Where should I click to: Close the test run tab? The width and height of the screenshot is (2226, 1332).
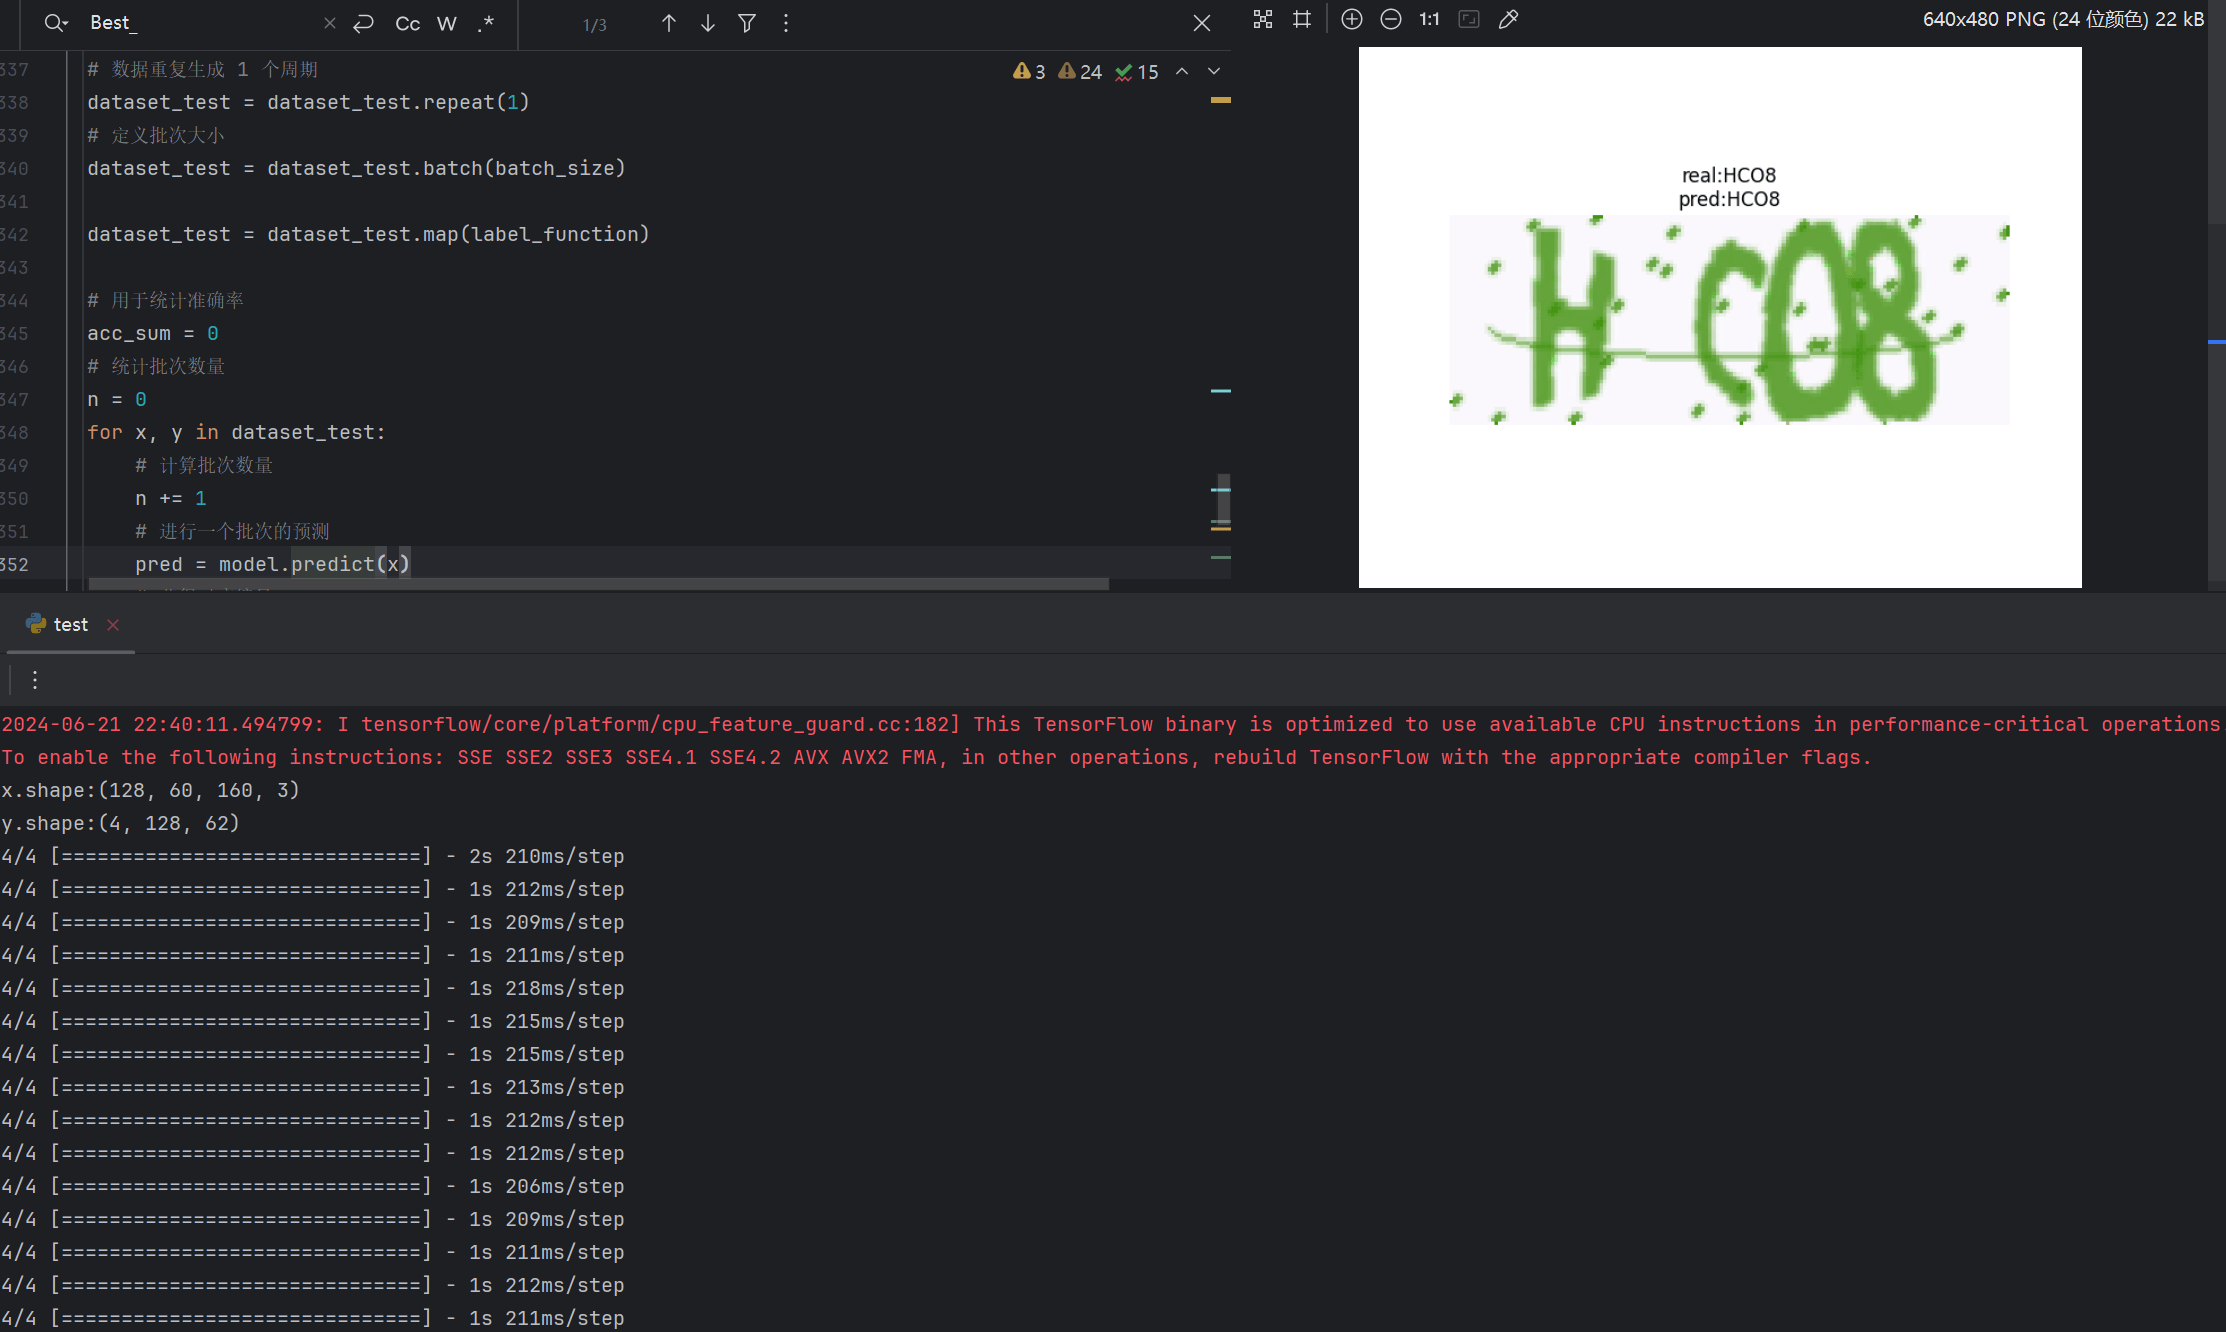click(x=113, y=625)
